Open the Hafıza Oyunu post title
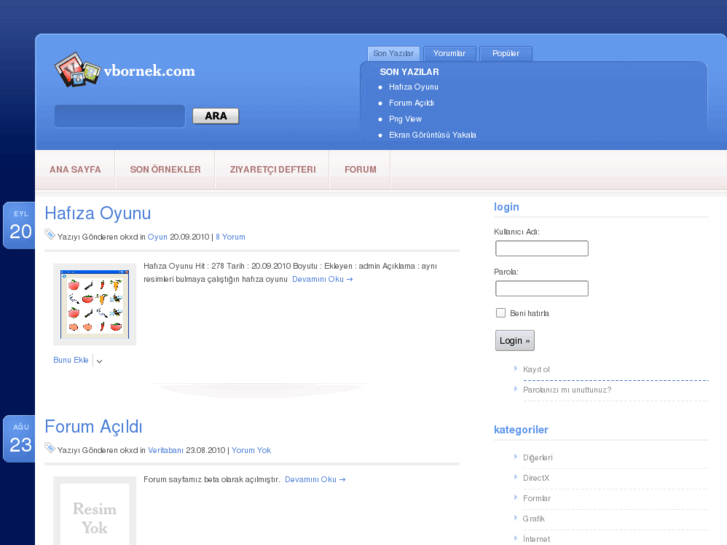Screen dimensions: 727x545 (98, 213)
